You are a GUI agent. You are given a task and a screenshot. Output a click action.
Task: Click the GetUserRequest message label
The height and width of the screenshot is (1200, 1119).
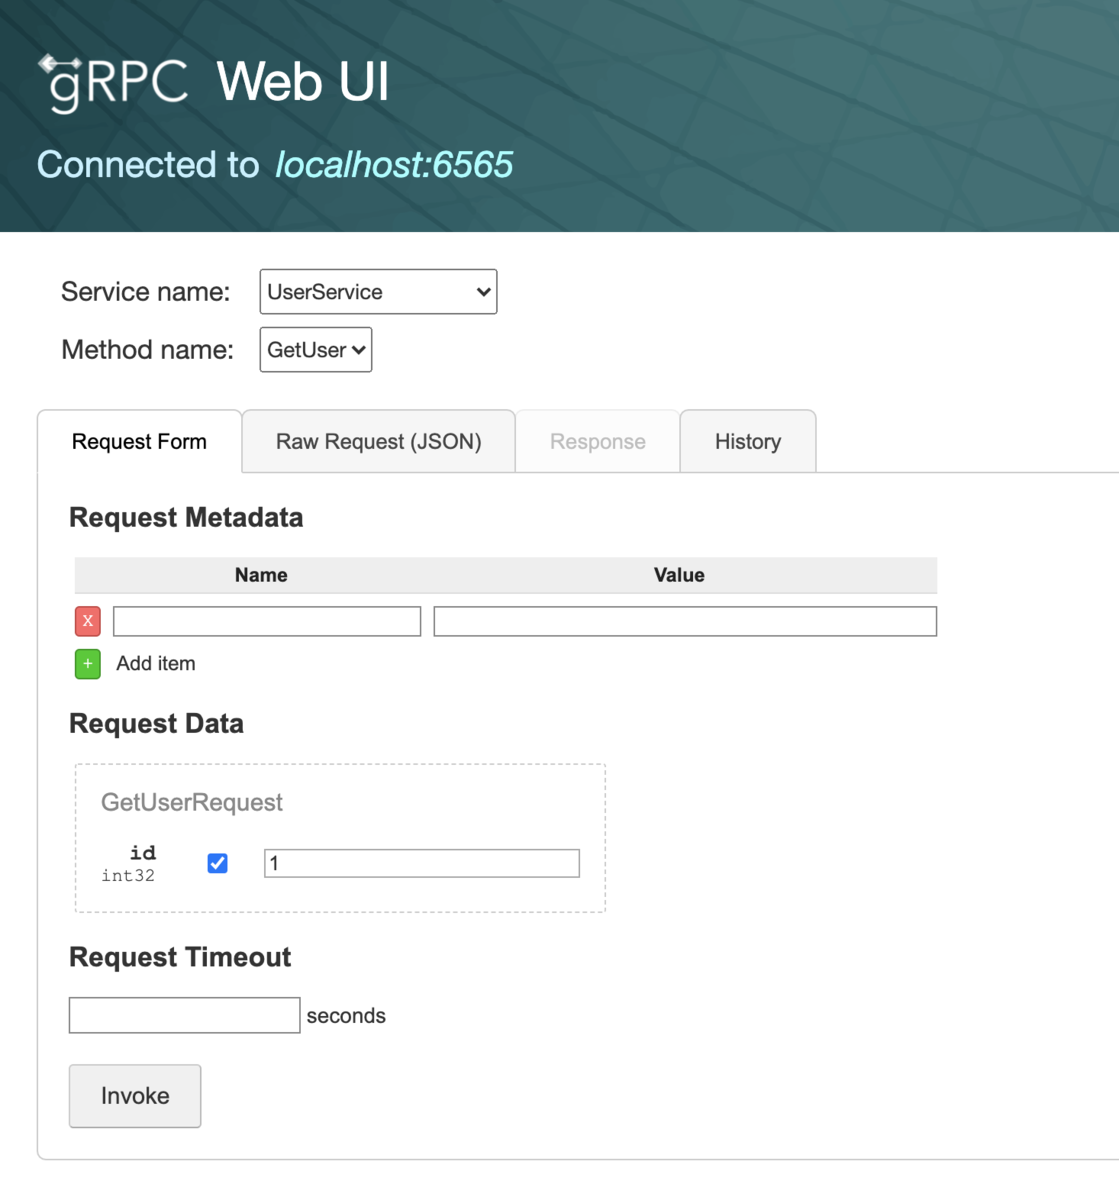(x=192, y=803)
